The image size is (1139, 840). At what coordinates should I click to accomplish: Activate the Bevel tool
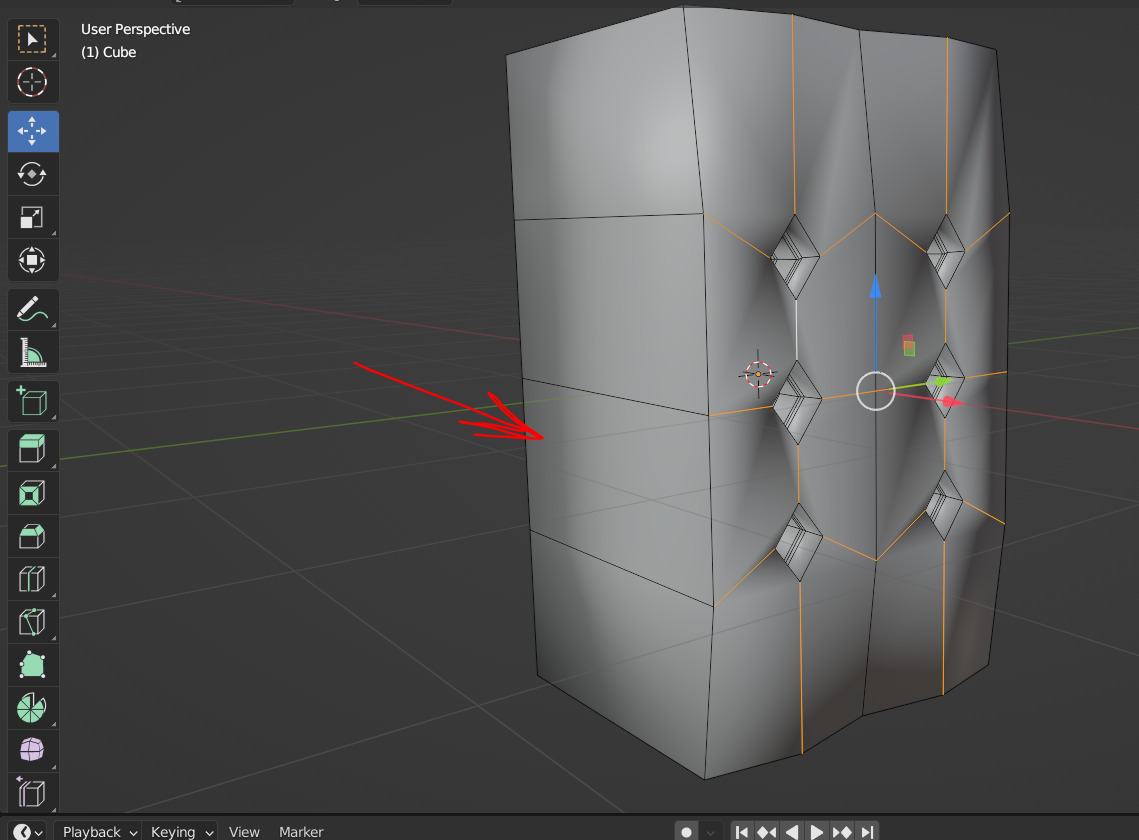33,536
